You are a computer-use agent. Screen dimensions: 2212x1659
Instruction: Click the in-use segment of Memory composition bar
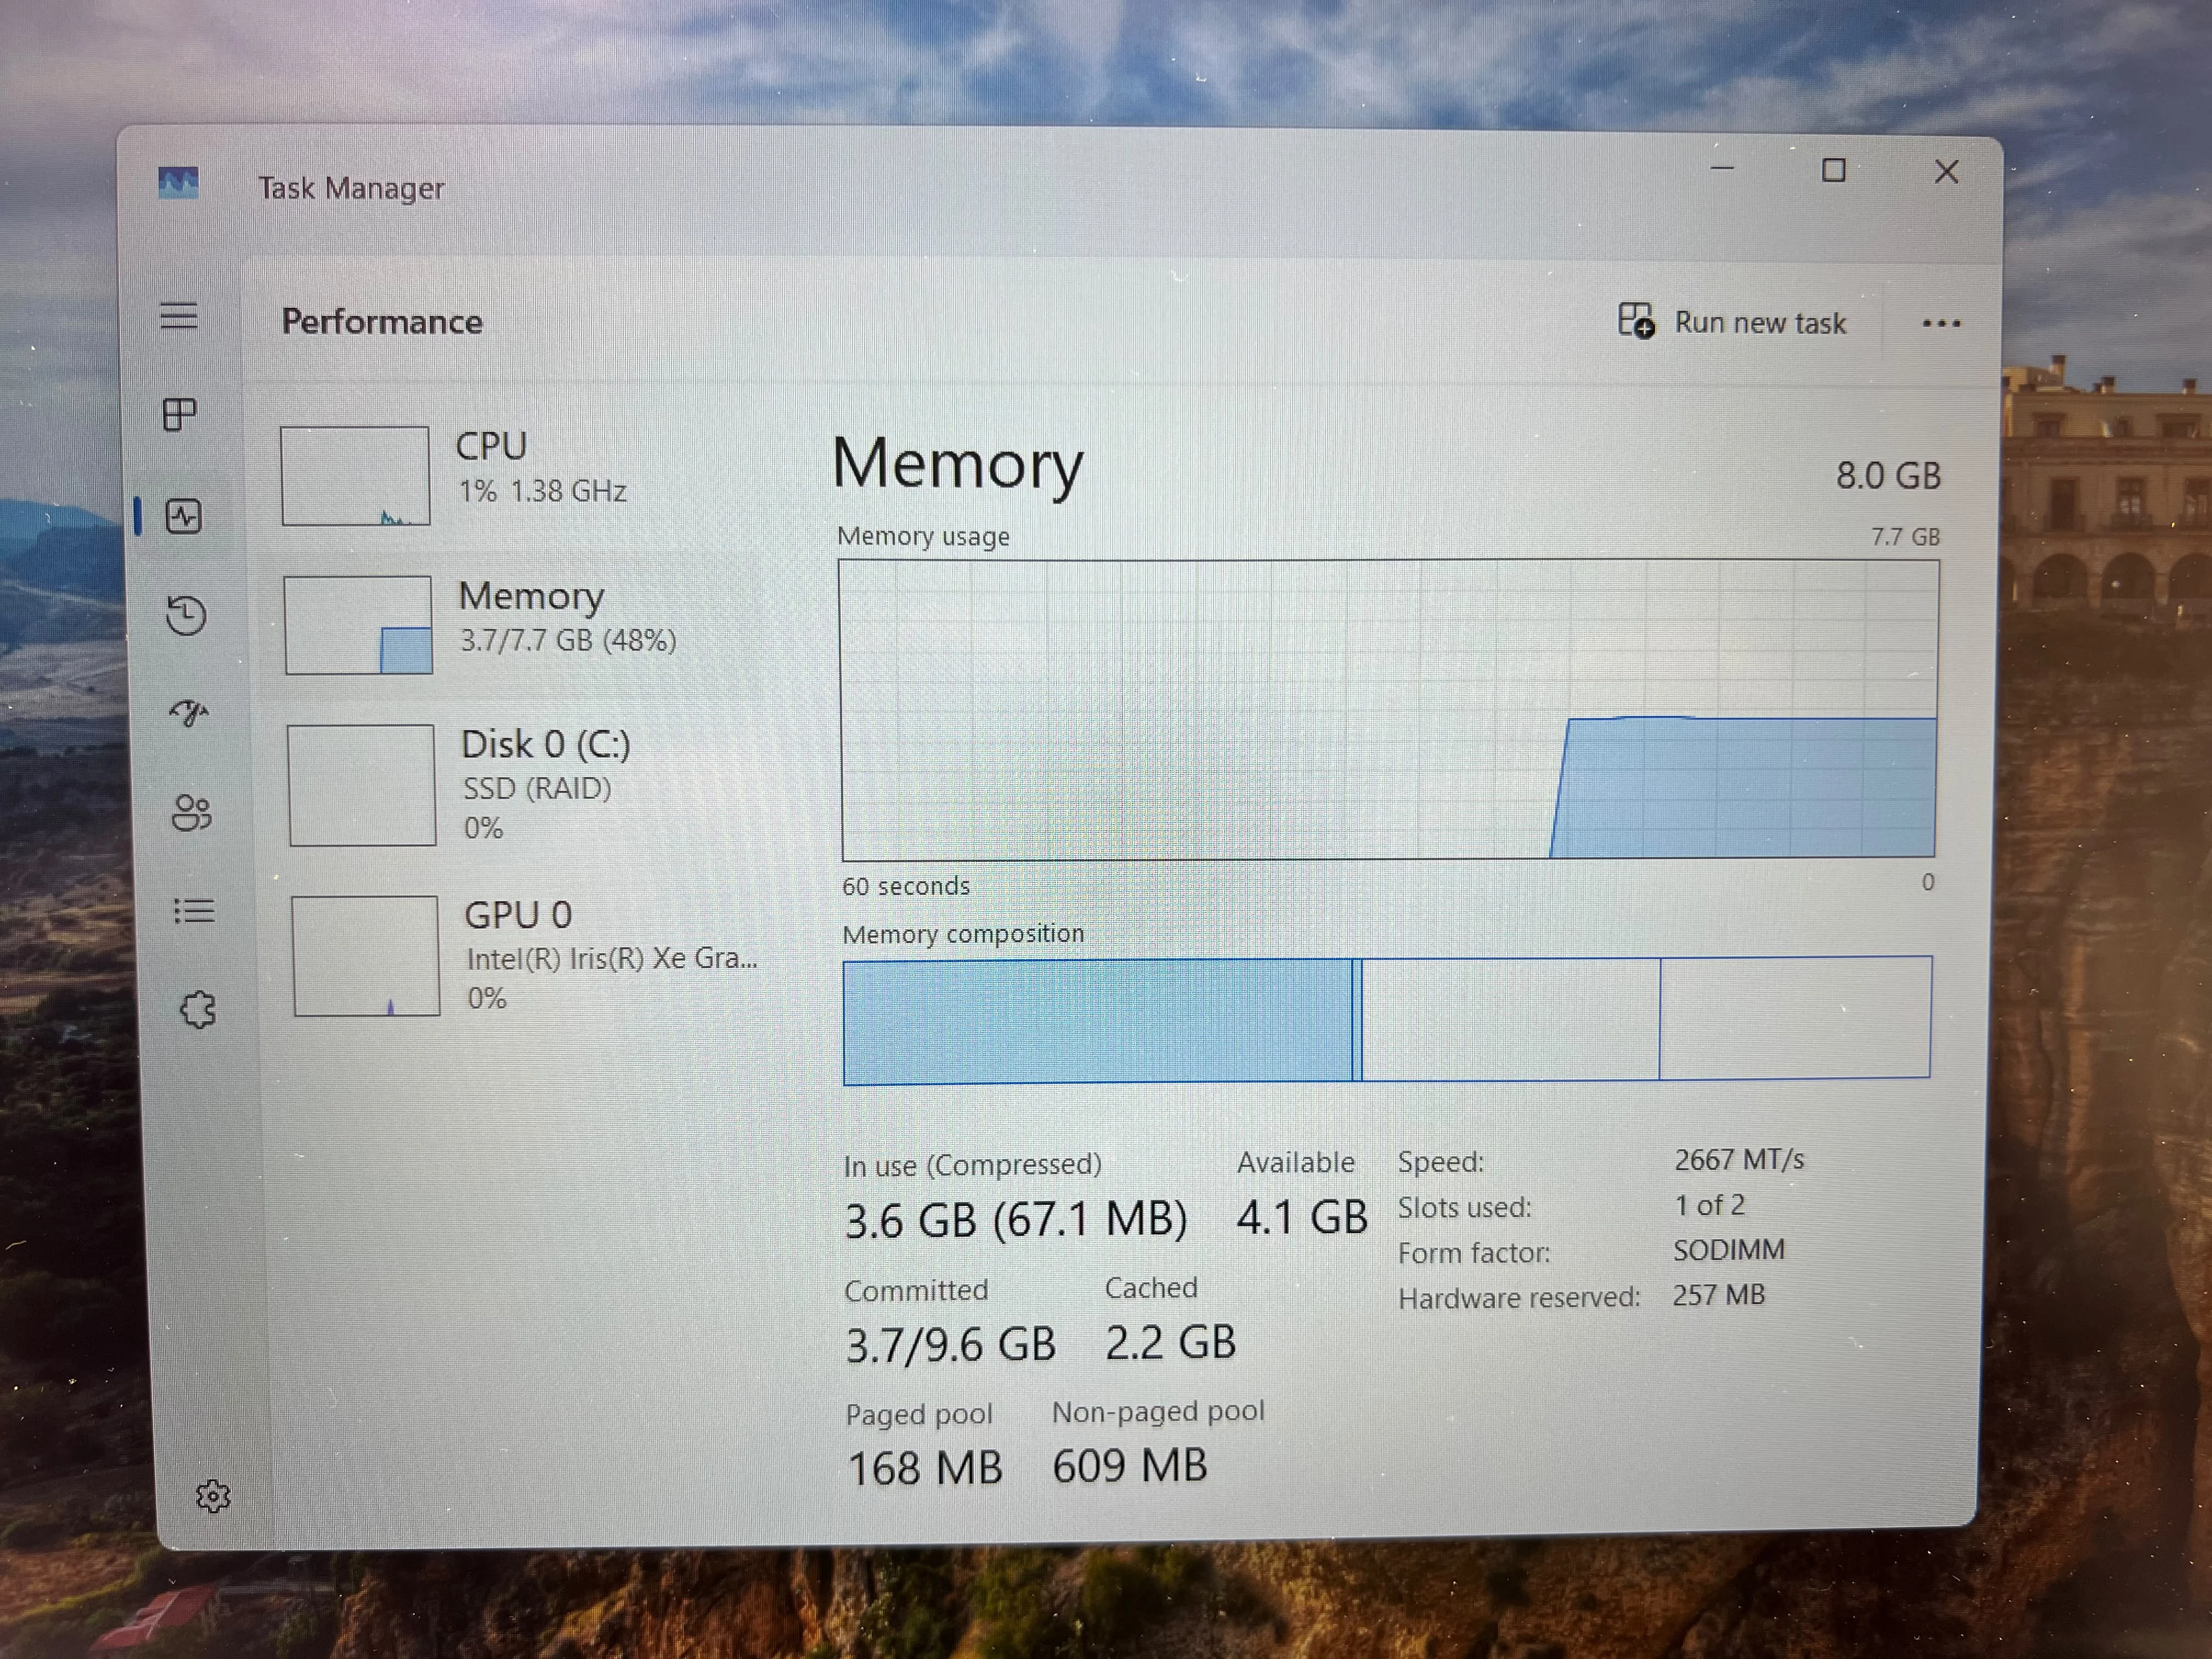pyautogui.click(x=1097, y=1022)
